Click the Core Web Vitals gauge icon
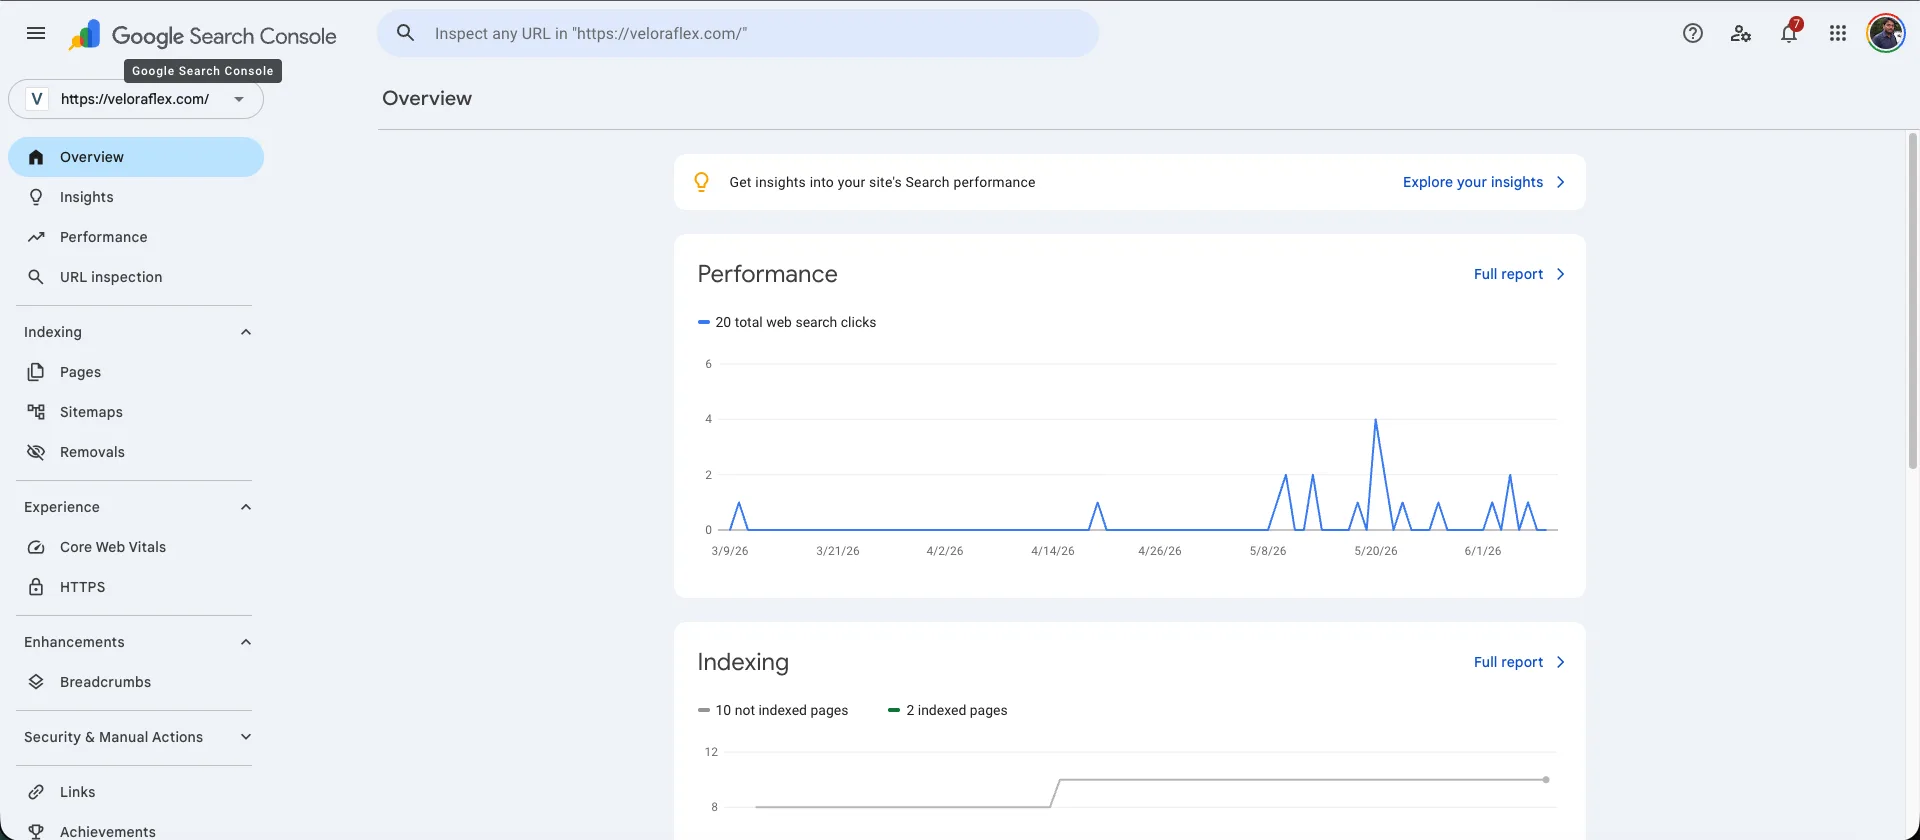Viewport: 1920px width, 840px height. click(36, 547)
